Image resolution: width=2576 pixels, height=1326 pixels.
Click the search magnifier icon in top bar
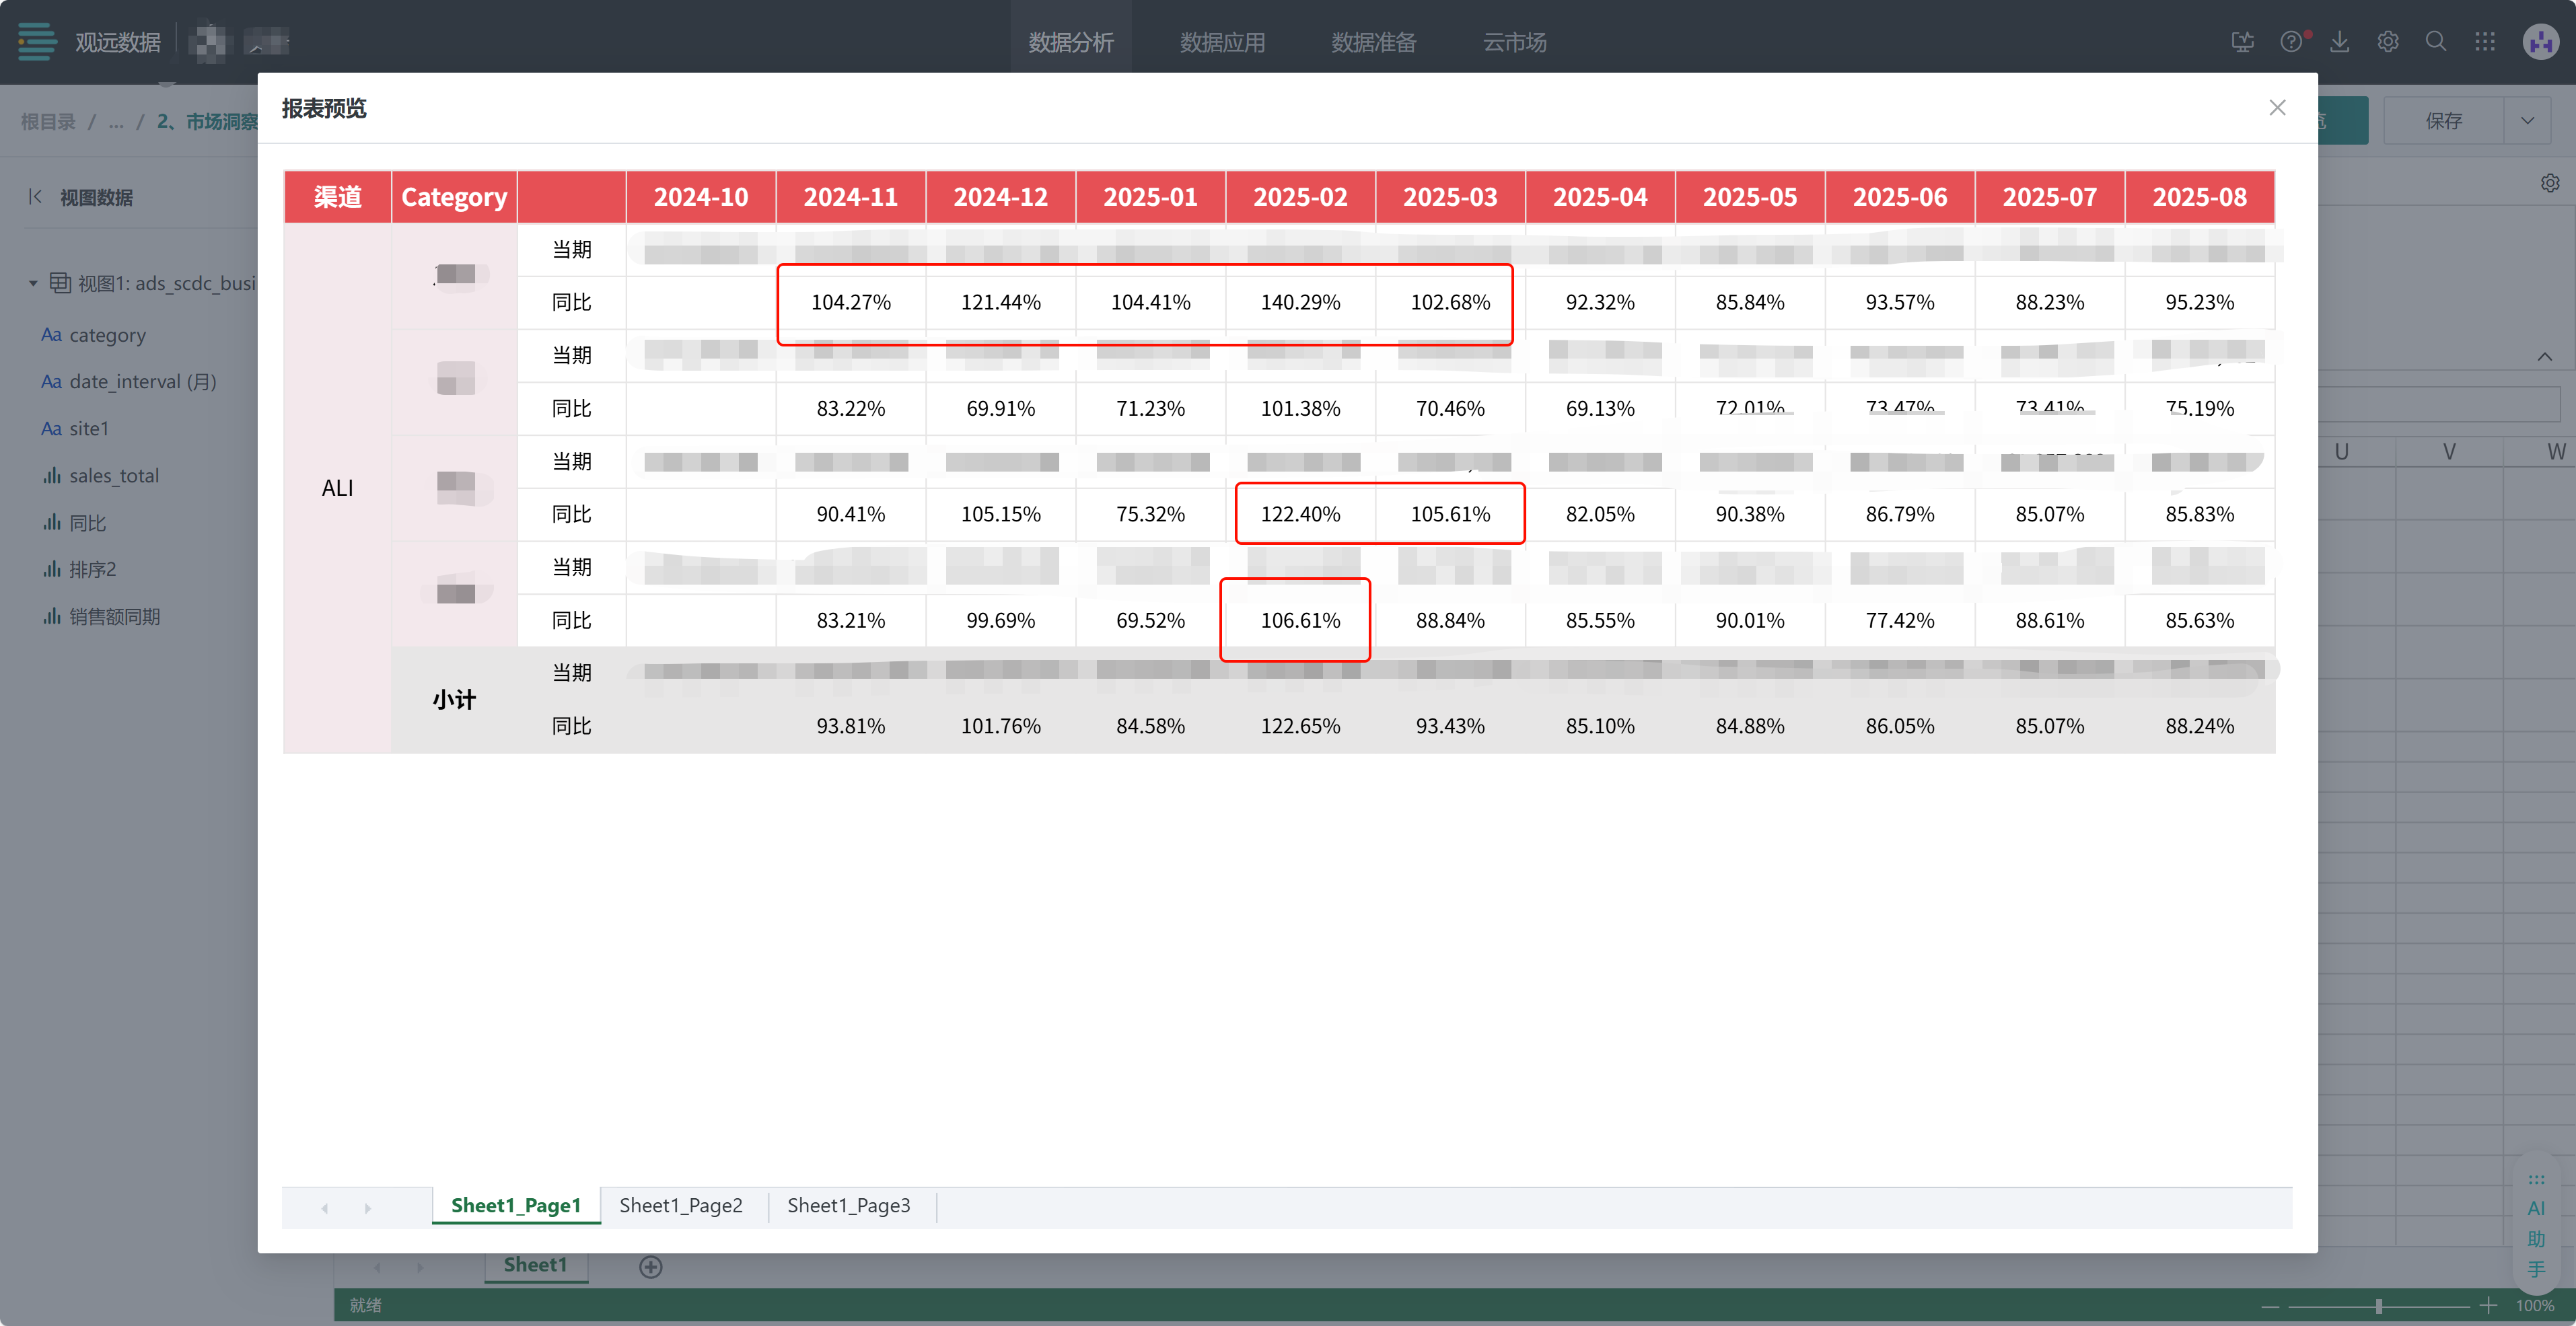coord(2436,42)
